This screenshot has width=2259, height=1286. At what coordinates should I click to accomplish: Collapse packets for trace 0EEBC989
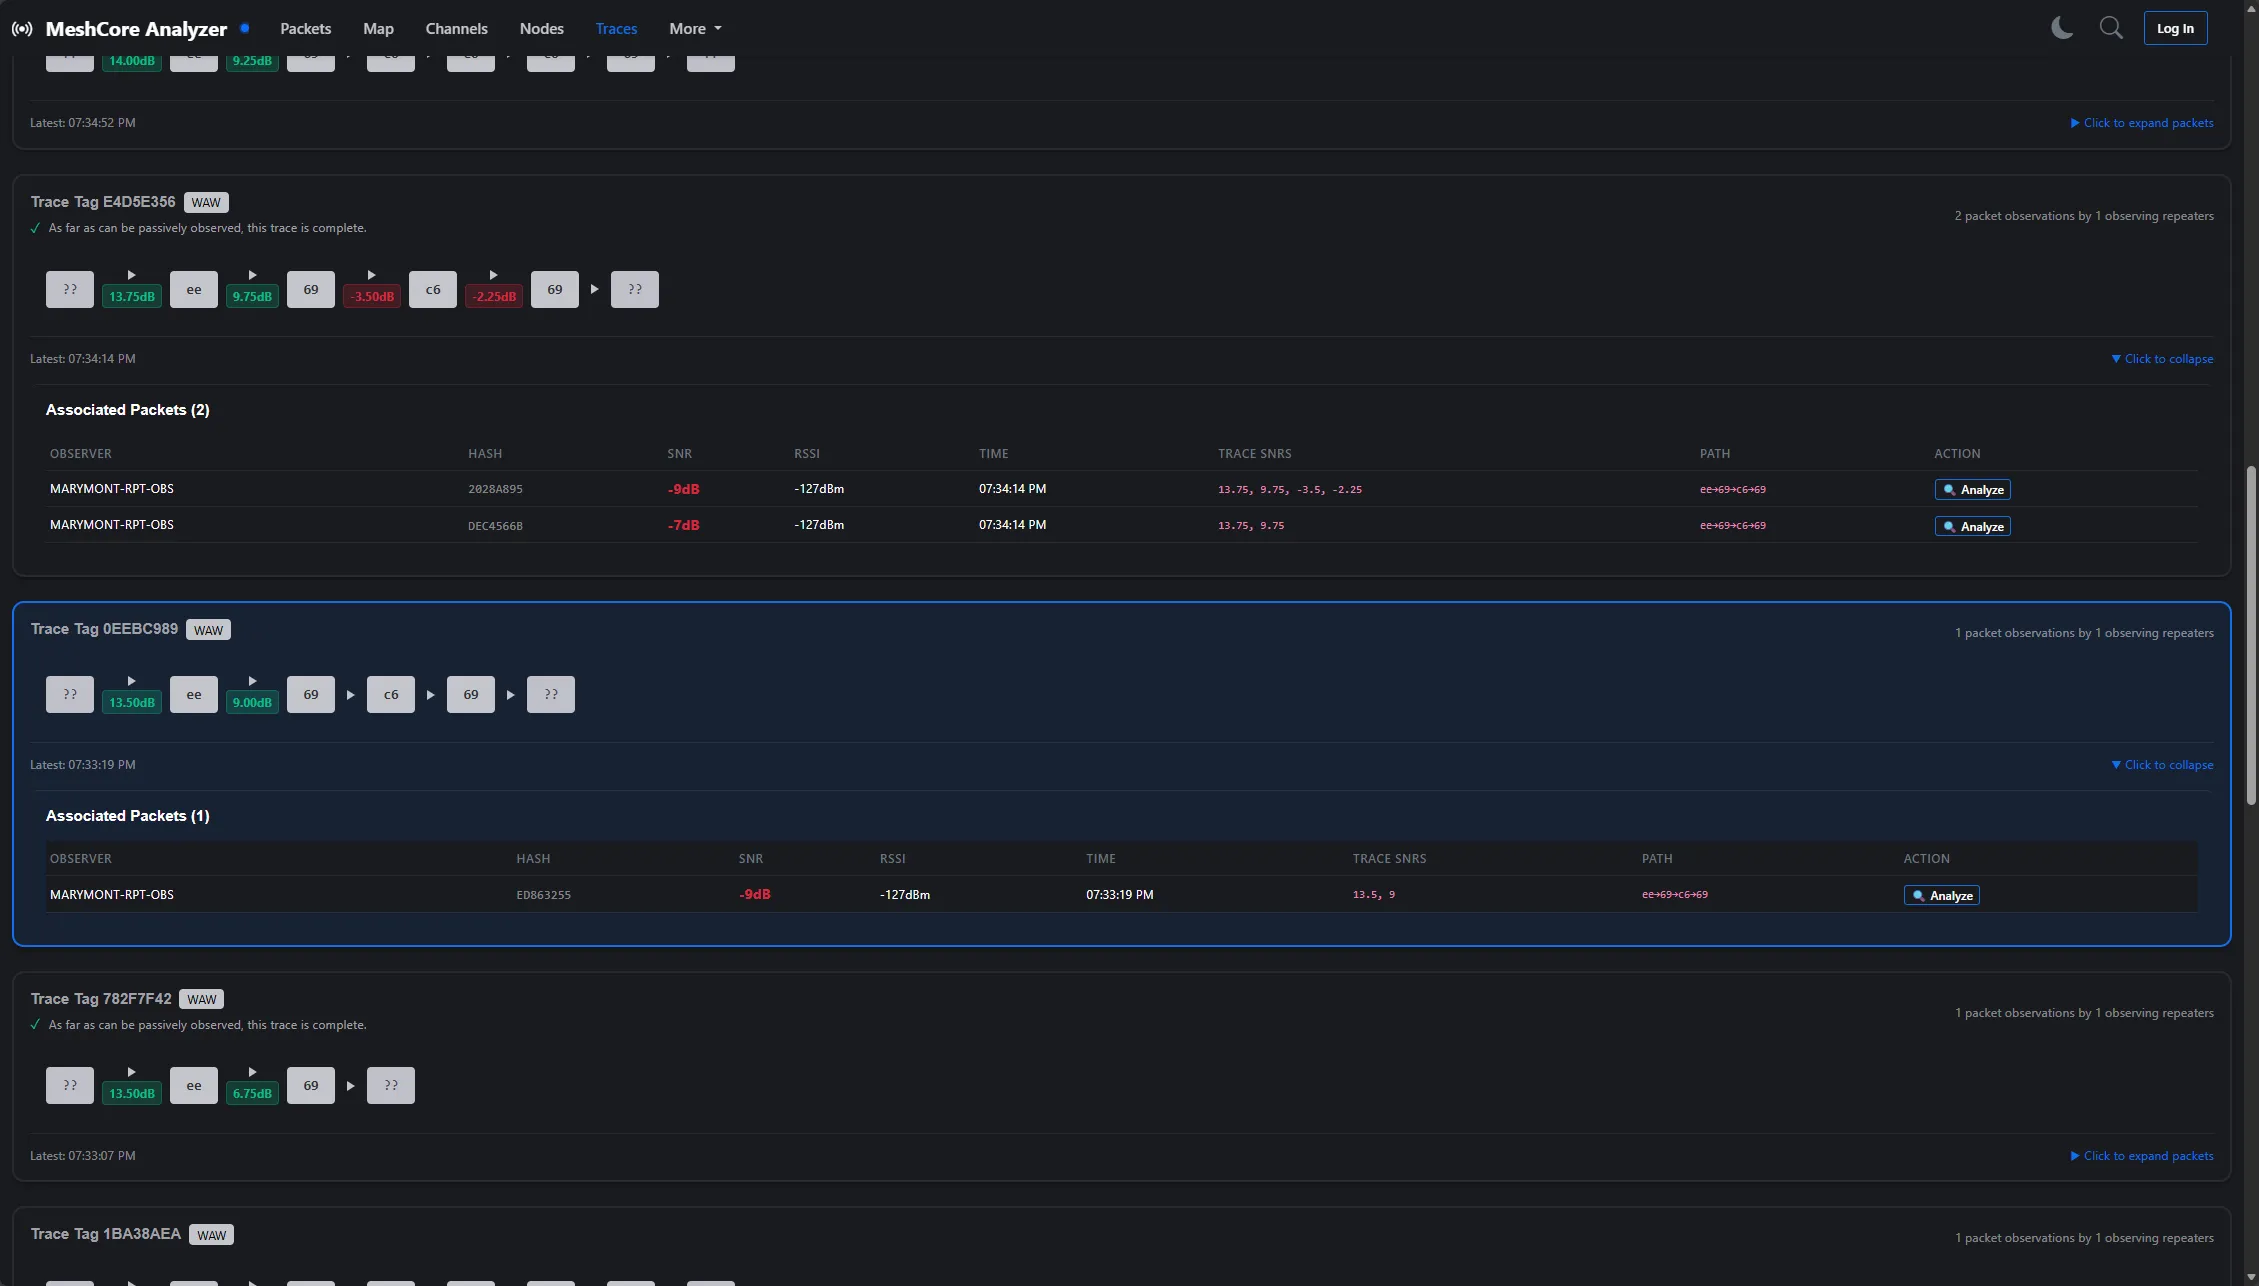(2161, 765)
